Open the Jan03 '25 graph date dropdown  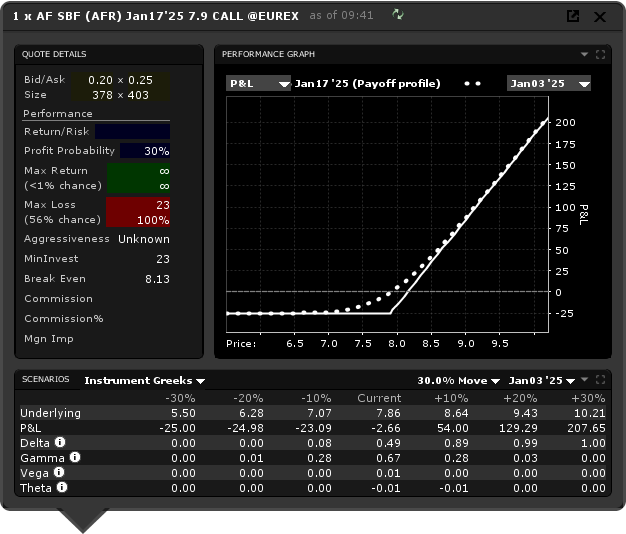(548, 84)
